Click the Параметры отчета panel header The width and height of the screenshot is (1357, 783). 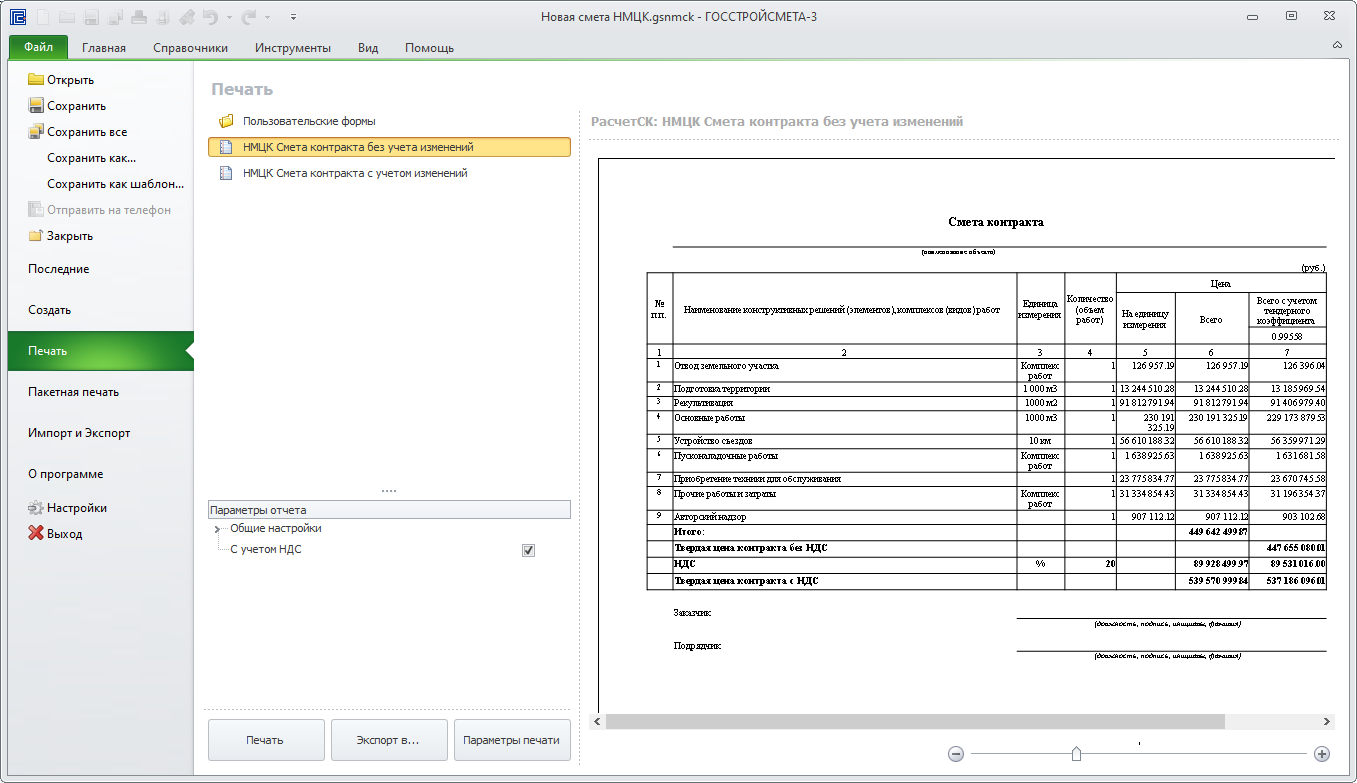click(x=389, y=510)
